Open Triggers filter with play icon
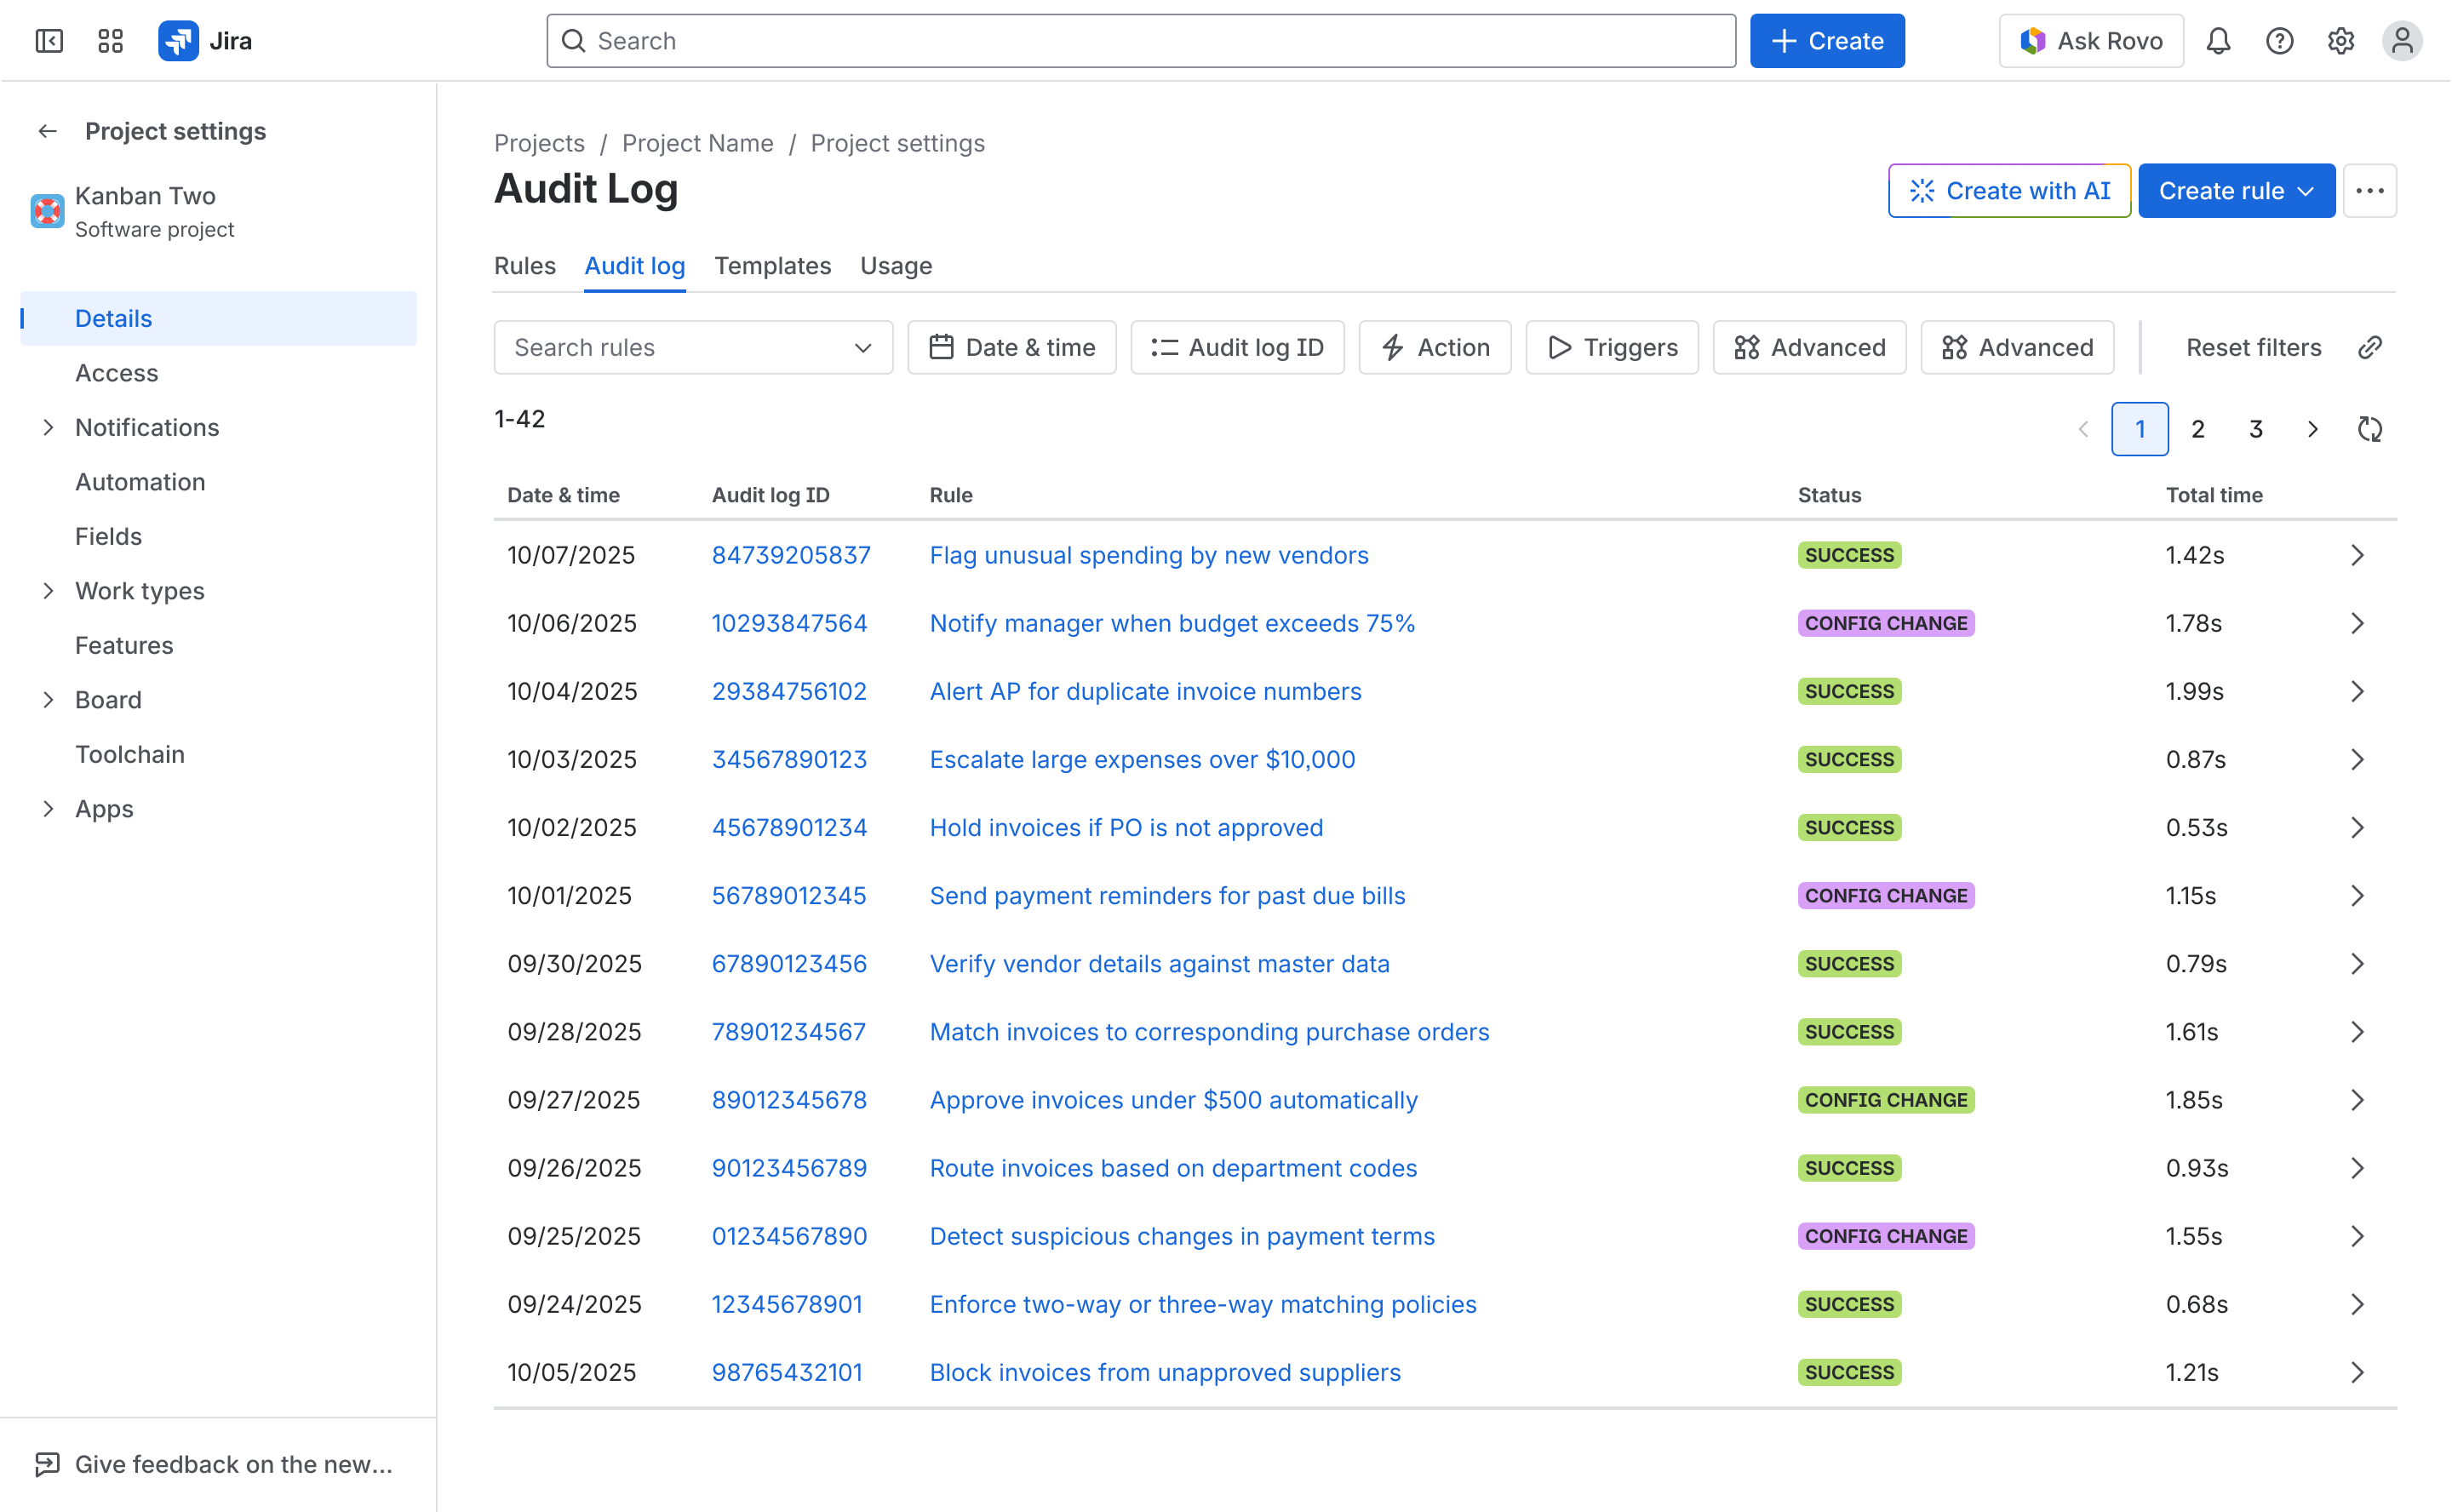2452x1512 pixels. point(1610,347)
